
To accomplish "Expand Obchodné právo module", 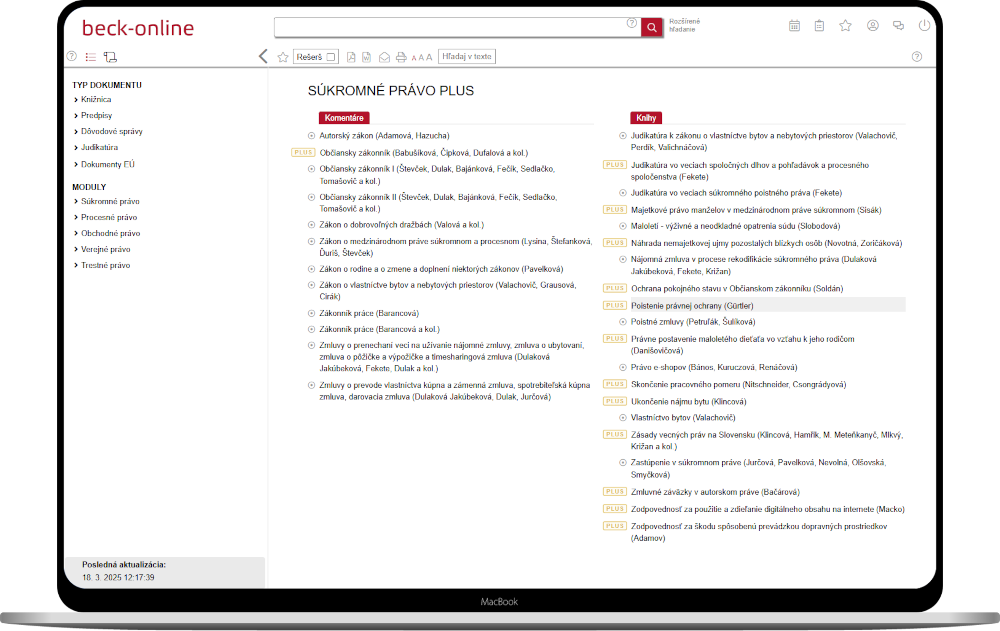I will point(110,234).
